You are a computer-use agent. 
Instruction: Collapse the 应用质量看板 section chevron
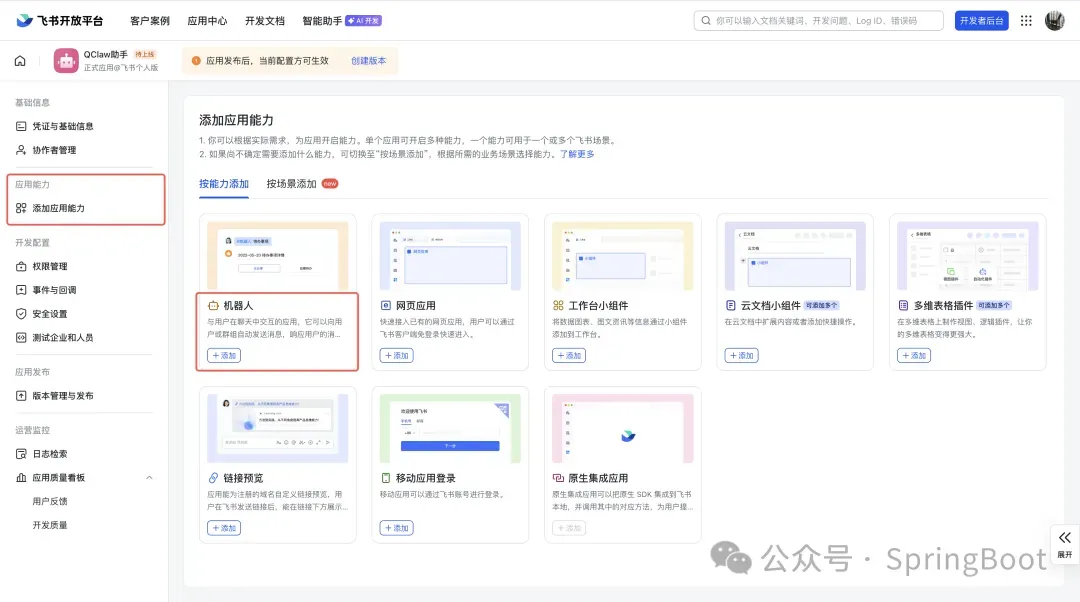pyautogui.click(x=150, y=478)
